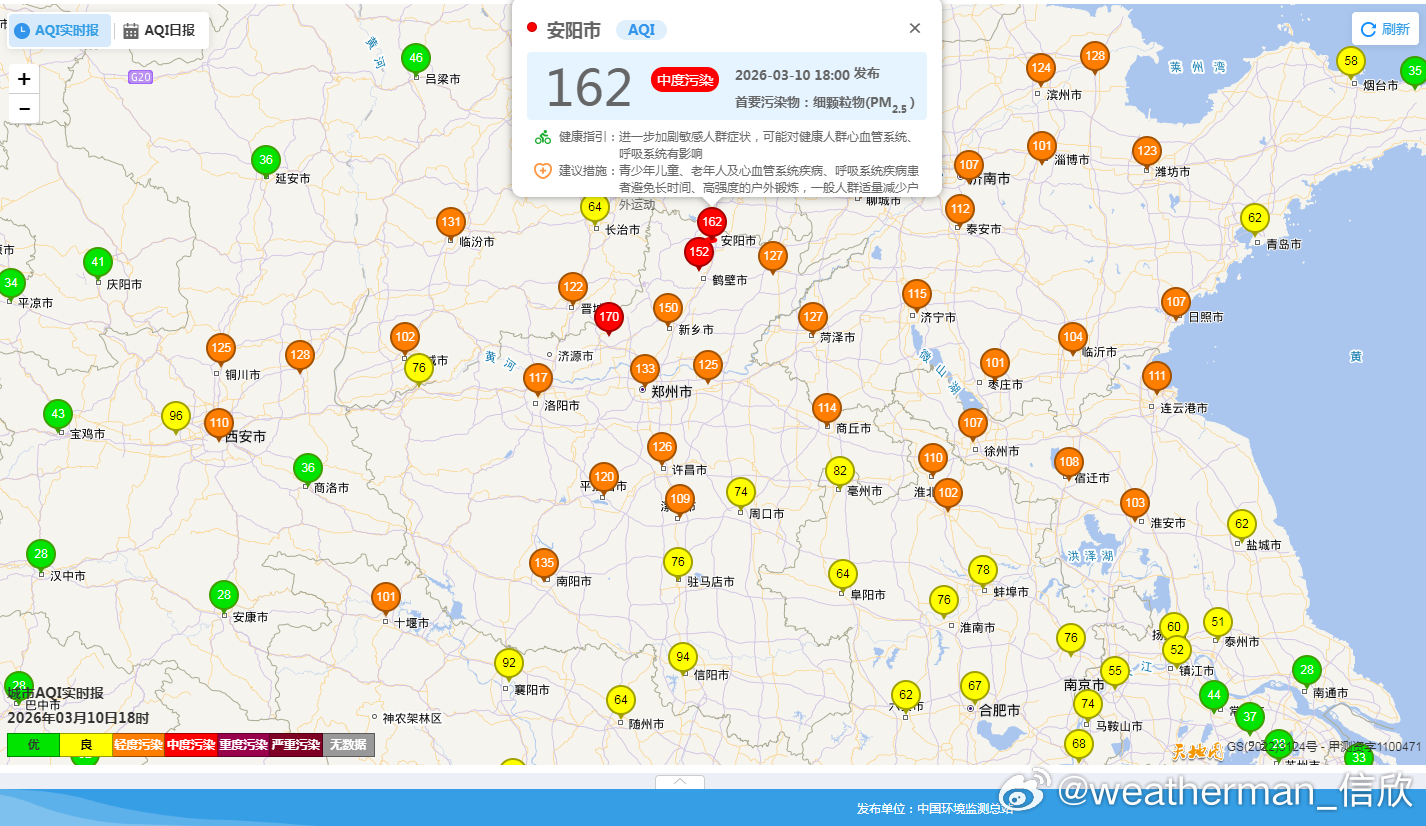The image size is (1426, 826).
Task: Select the 长治市 marker showing 64
Action: (595, 209)
